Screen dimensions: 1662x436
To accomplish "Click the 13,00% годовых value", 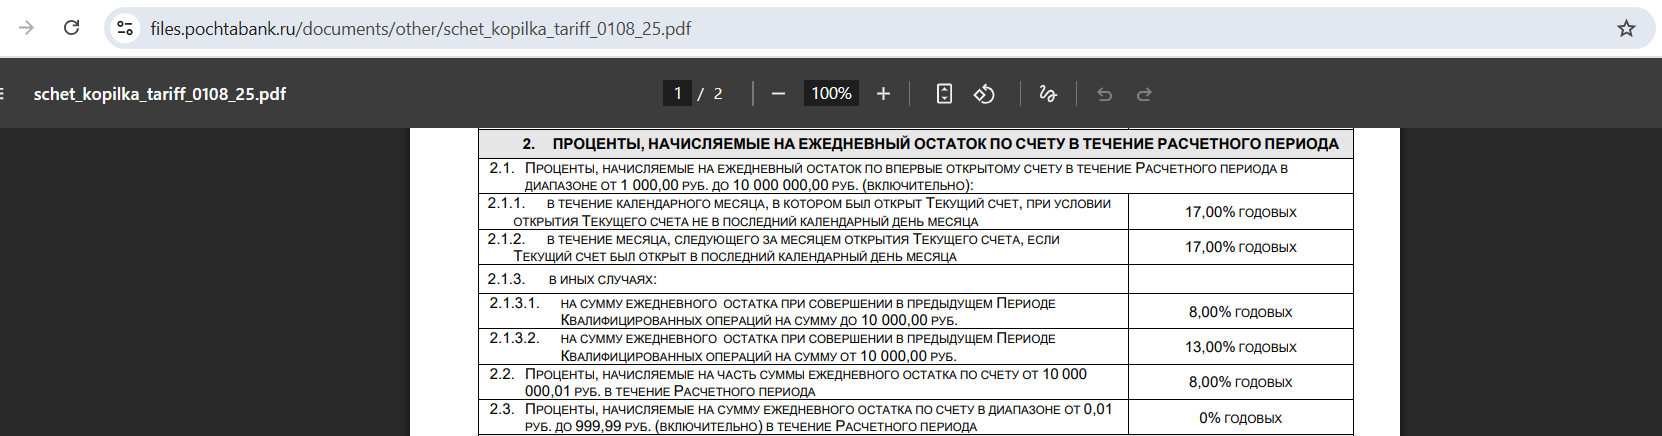I will click(1240, 347).
